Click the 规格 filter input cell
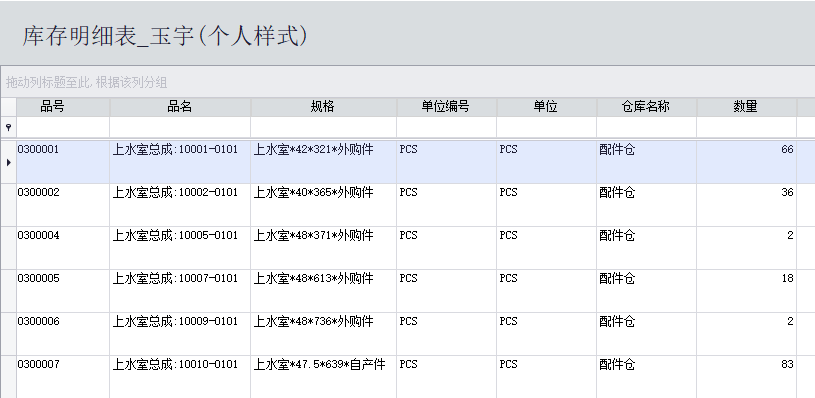The image size is (815, 398). pos(323,127)
